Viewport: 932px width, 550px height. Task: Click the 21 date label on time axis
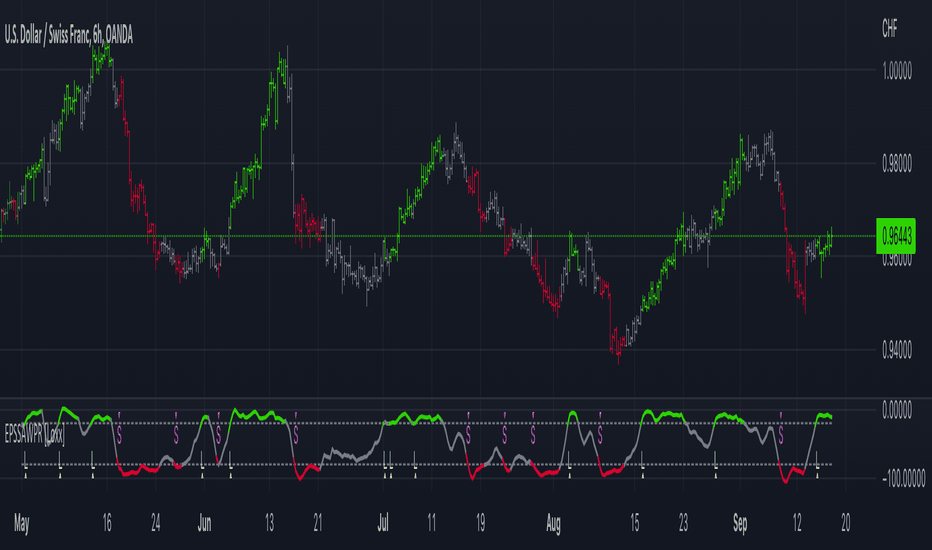(318, 523)
